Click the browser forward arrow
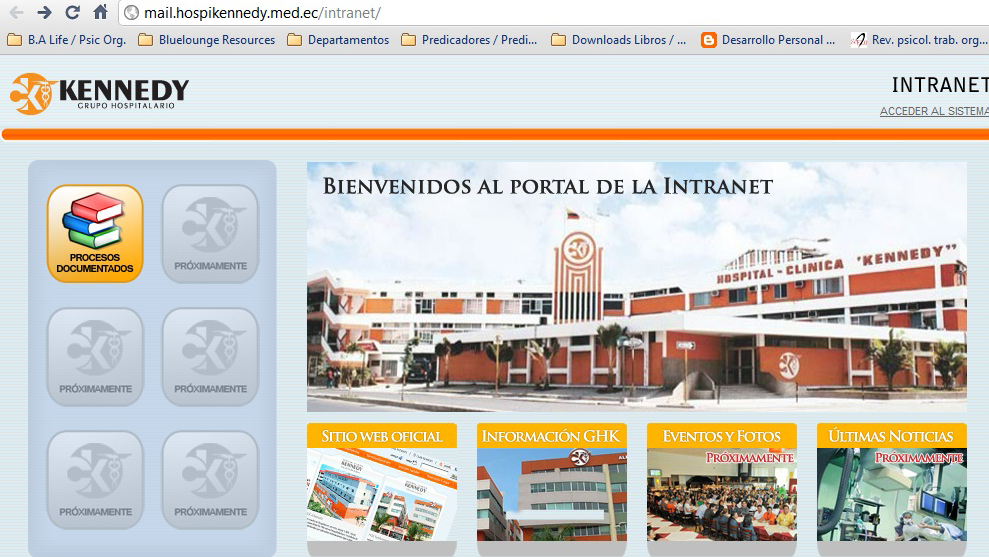Image resolution: width=989 pixels, height=557 pixels. (44, 13)
